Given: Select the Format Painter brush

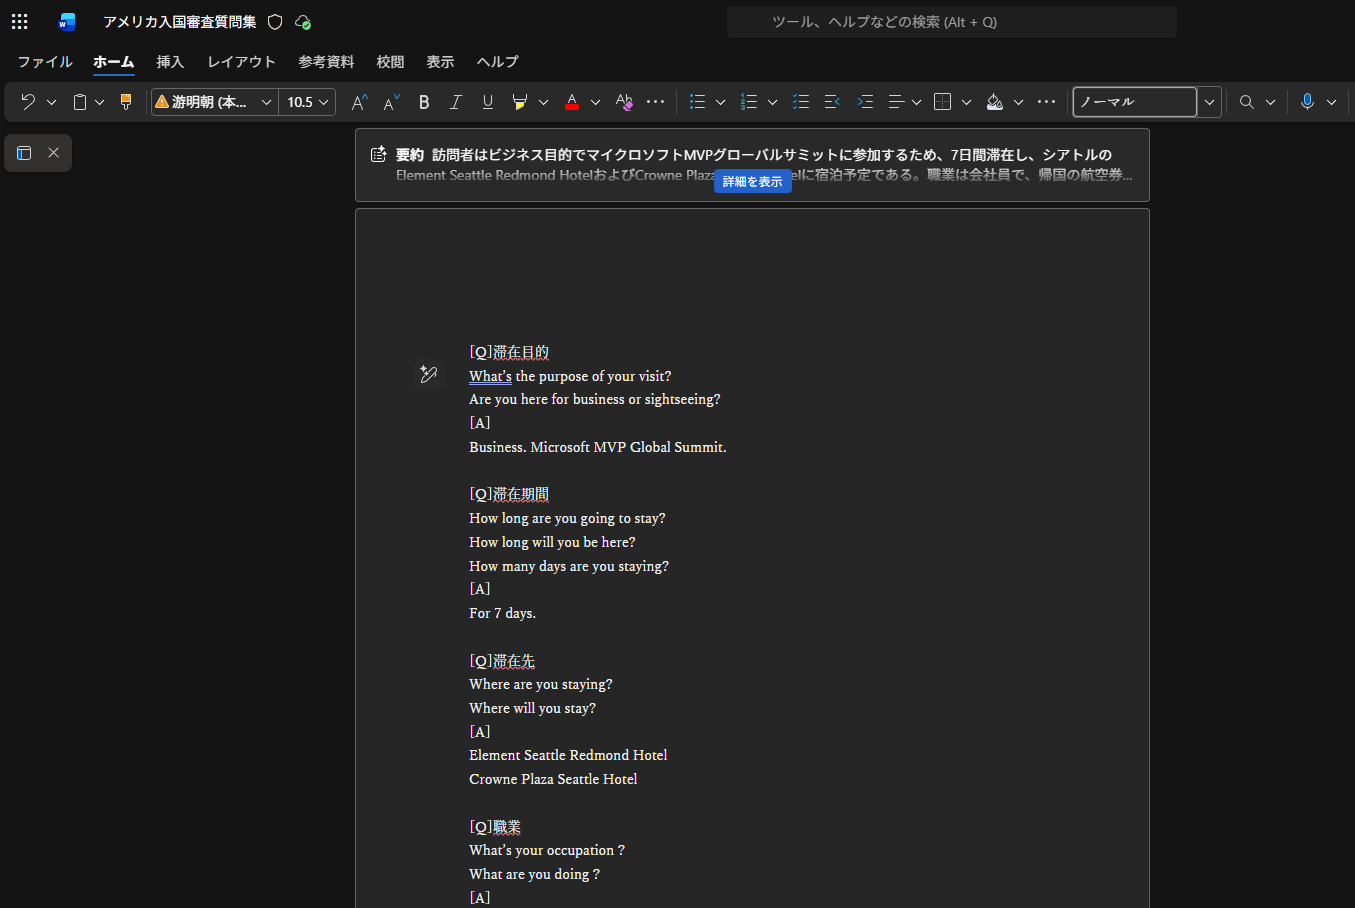Looking at the screenshot, I should (x=126, y=102).
